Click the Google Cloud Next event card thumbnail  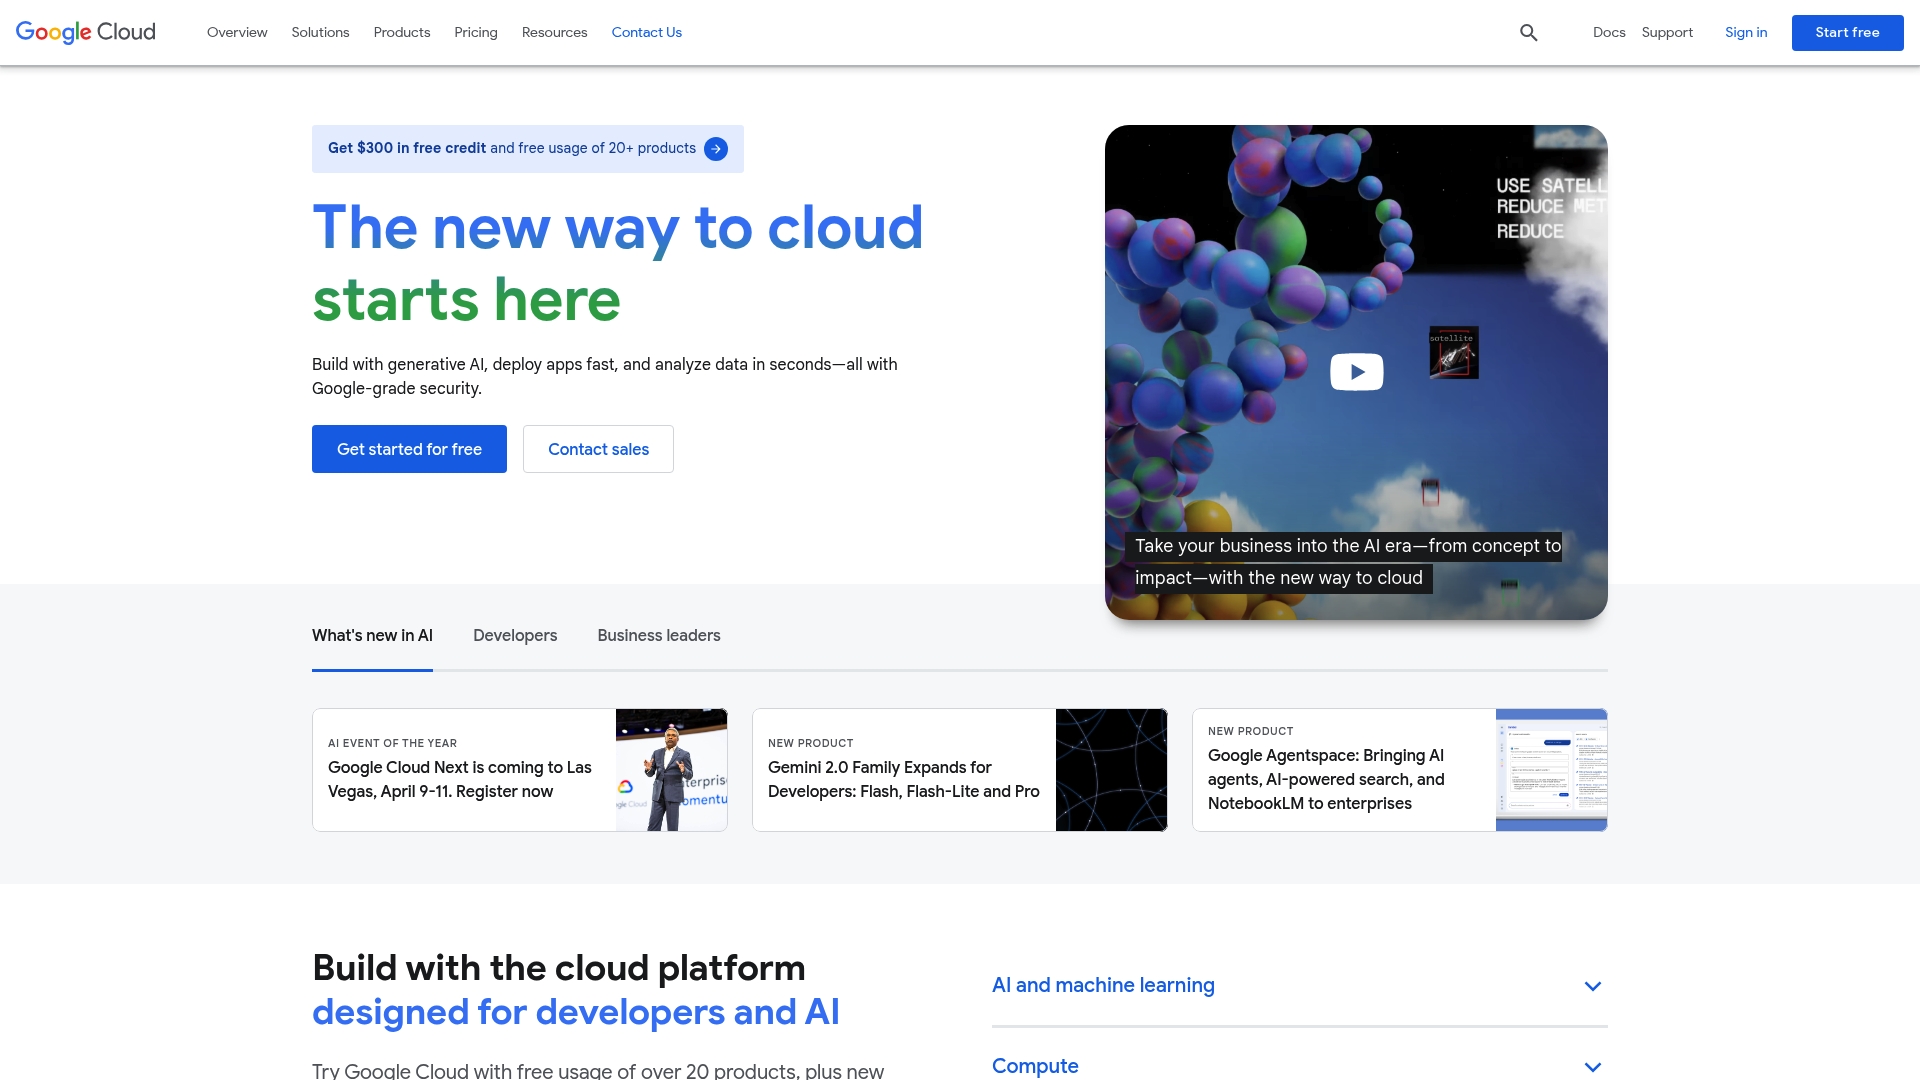click(671, 769)
